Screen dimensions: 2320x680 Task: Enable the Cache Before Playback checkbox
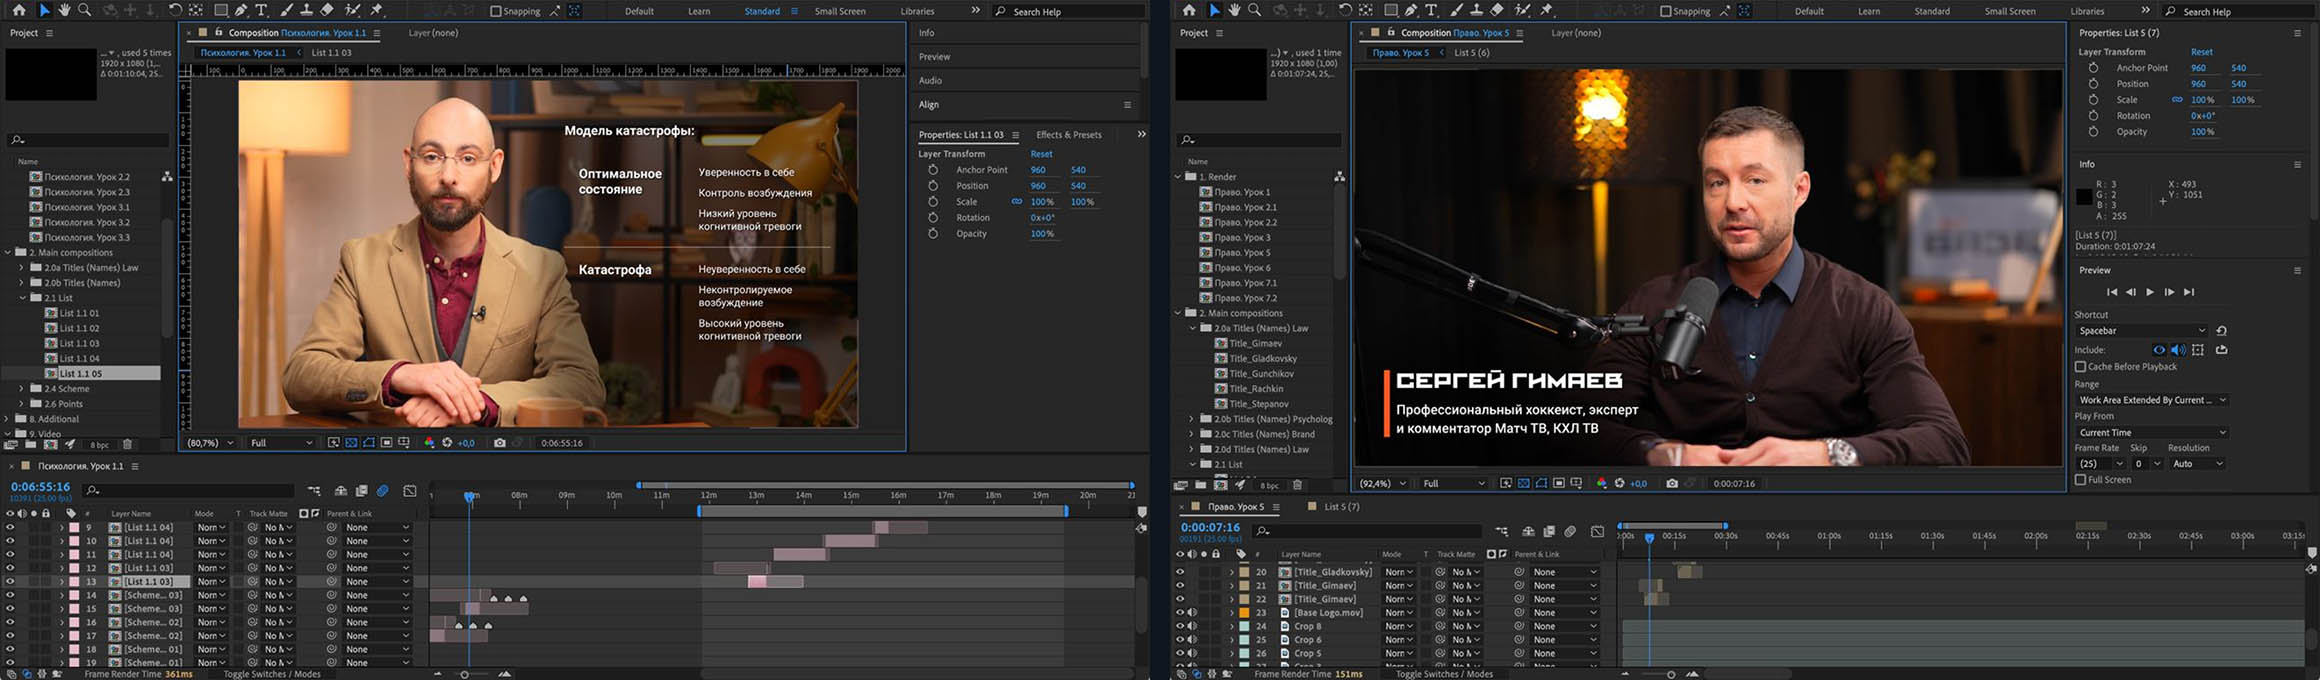click(2081, 367)
